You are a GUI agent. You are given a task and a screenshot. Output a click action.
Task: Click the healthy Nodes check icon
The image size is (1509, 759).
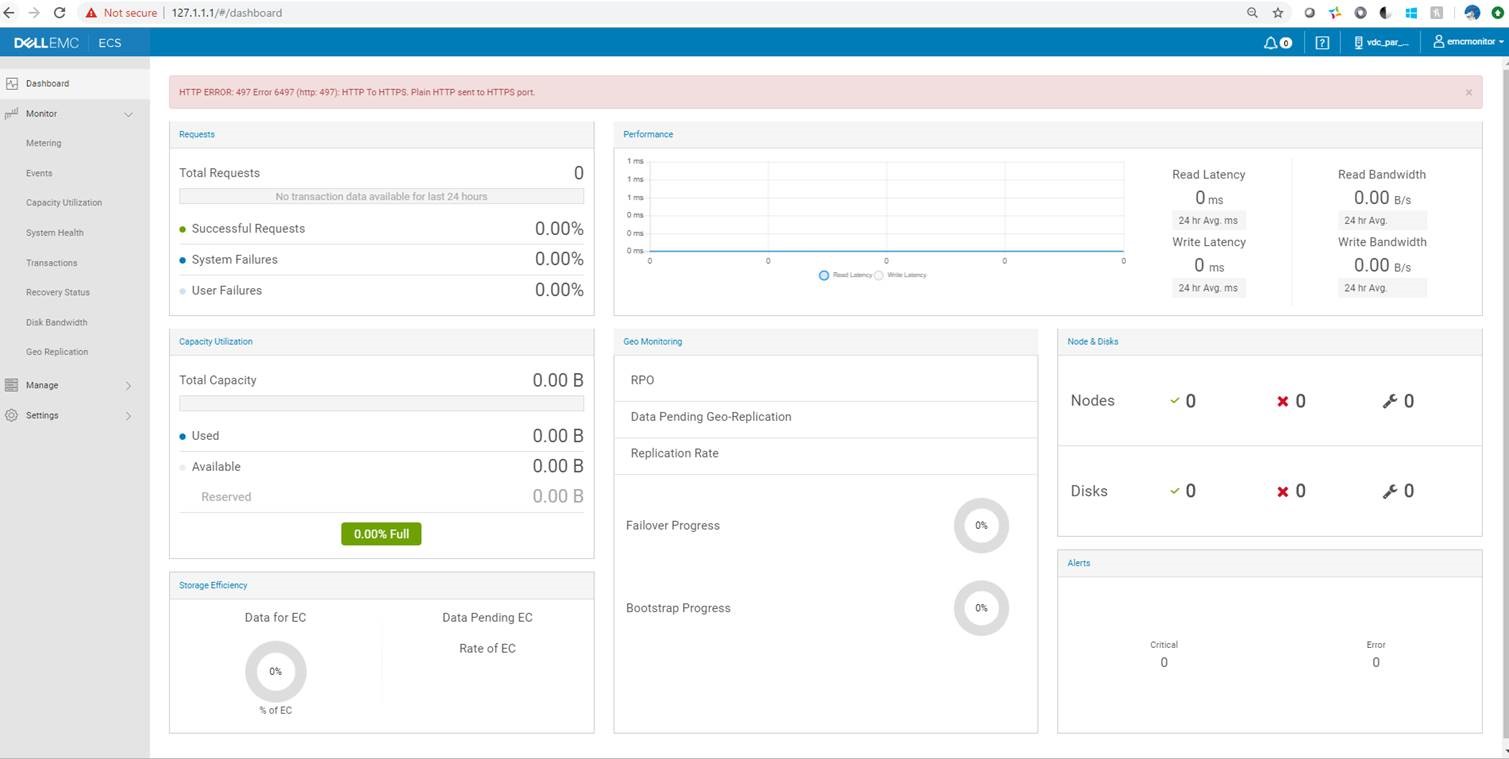(x=1175, y=401)
